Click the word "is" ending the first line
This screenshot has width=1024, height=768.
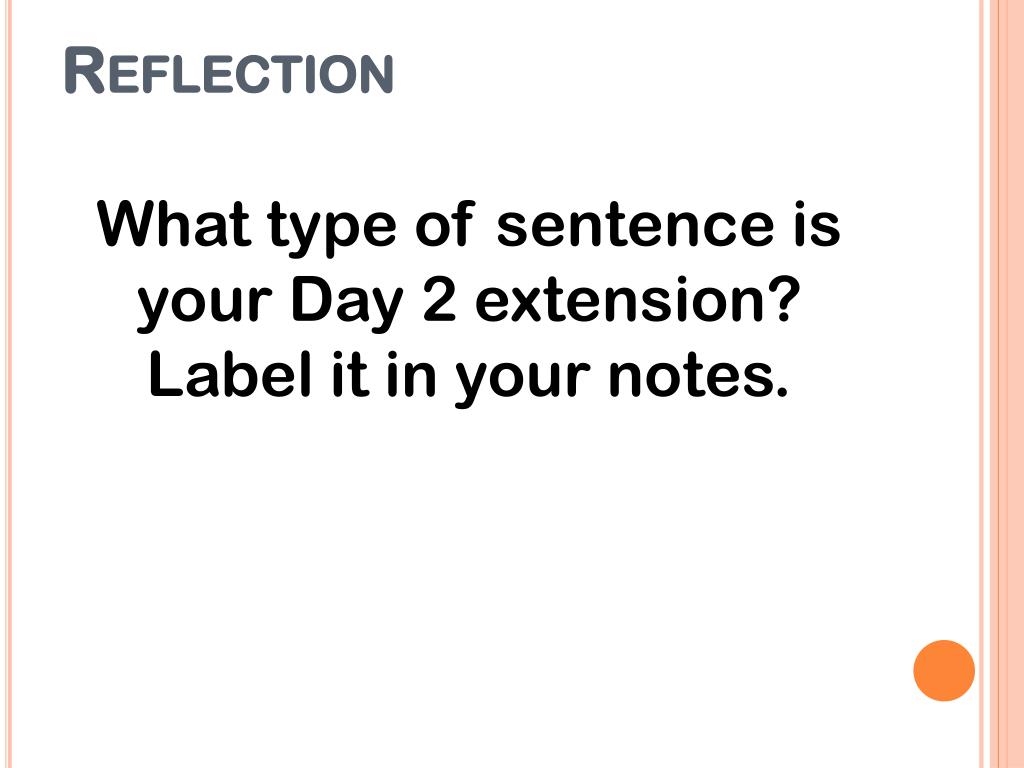[x=817, y=224]
